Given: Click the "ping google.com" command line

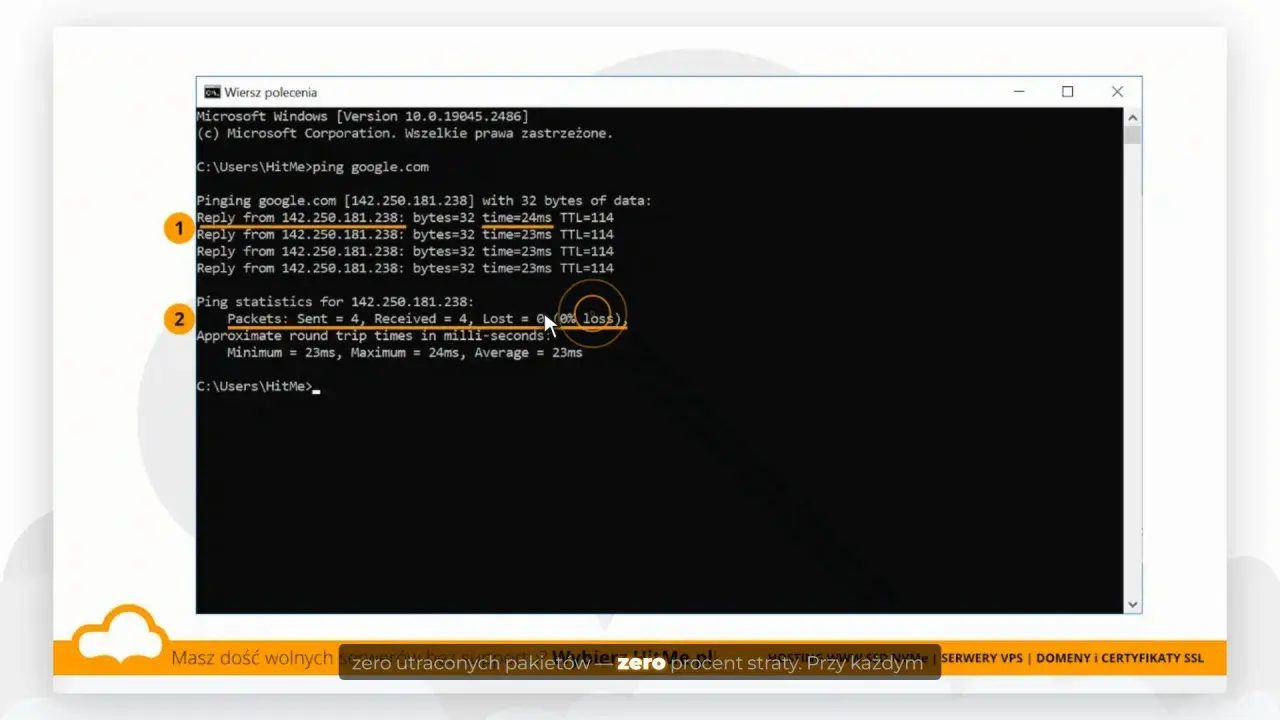Looking at the screenshot, I should (313, 167).
